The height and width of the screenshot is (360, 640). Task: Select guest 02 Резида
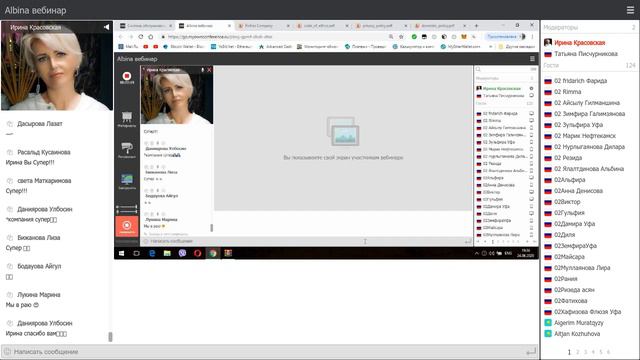pos(568,158)
